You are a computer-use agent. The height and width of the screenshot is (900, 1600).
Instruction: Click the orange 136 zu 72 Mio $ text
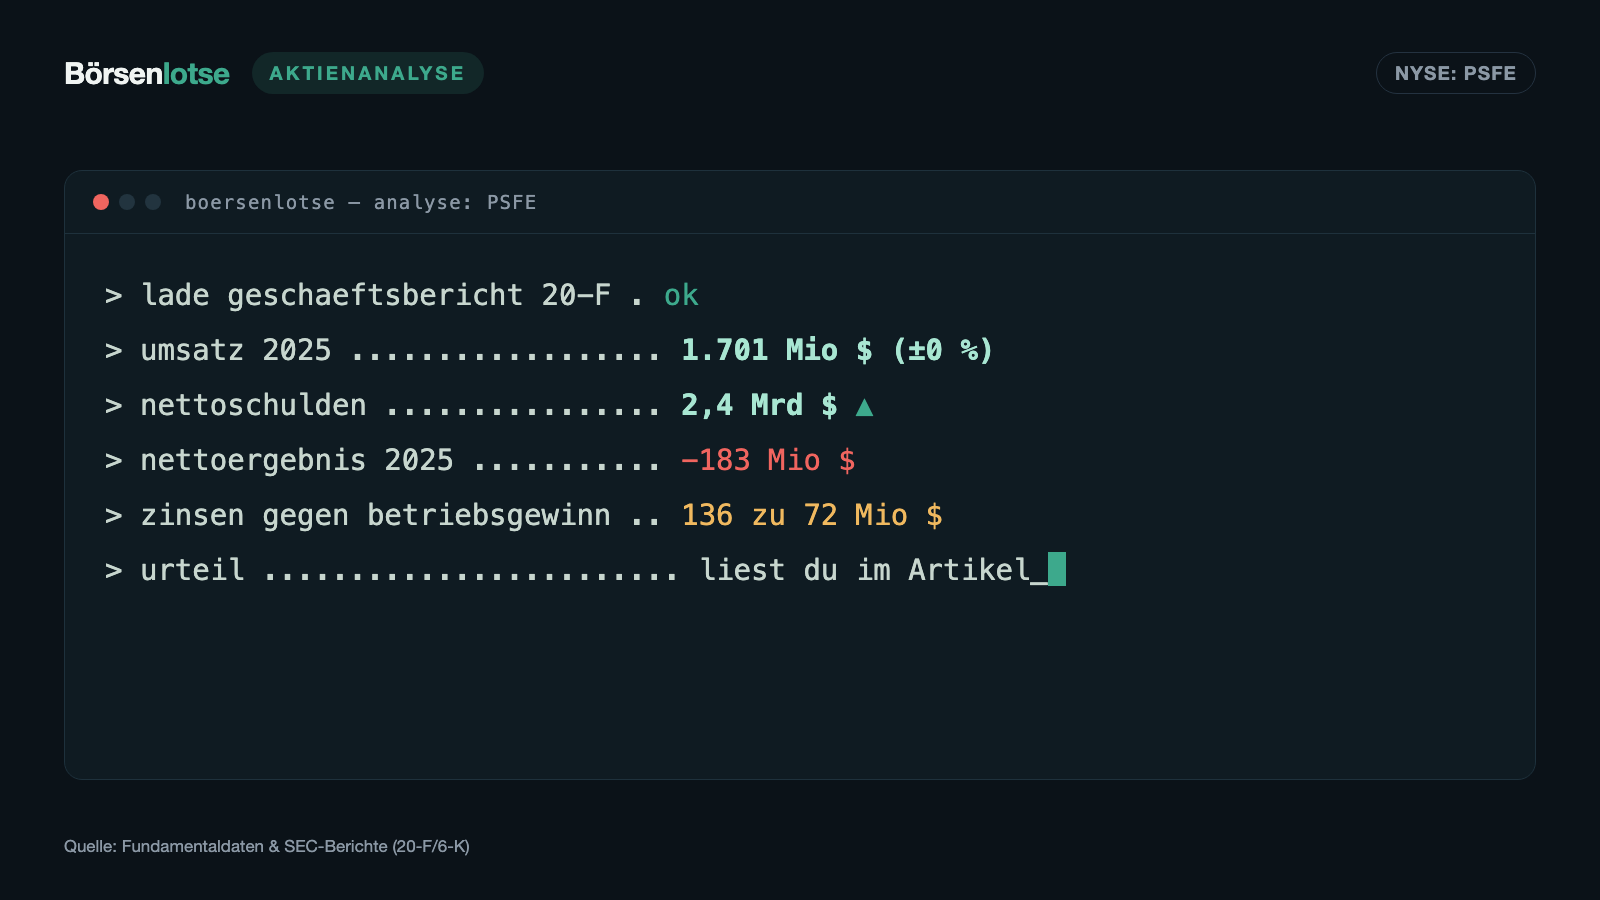[811, 515]
